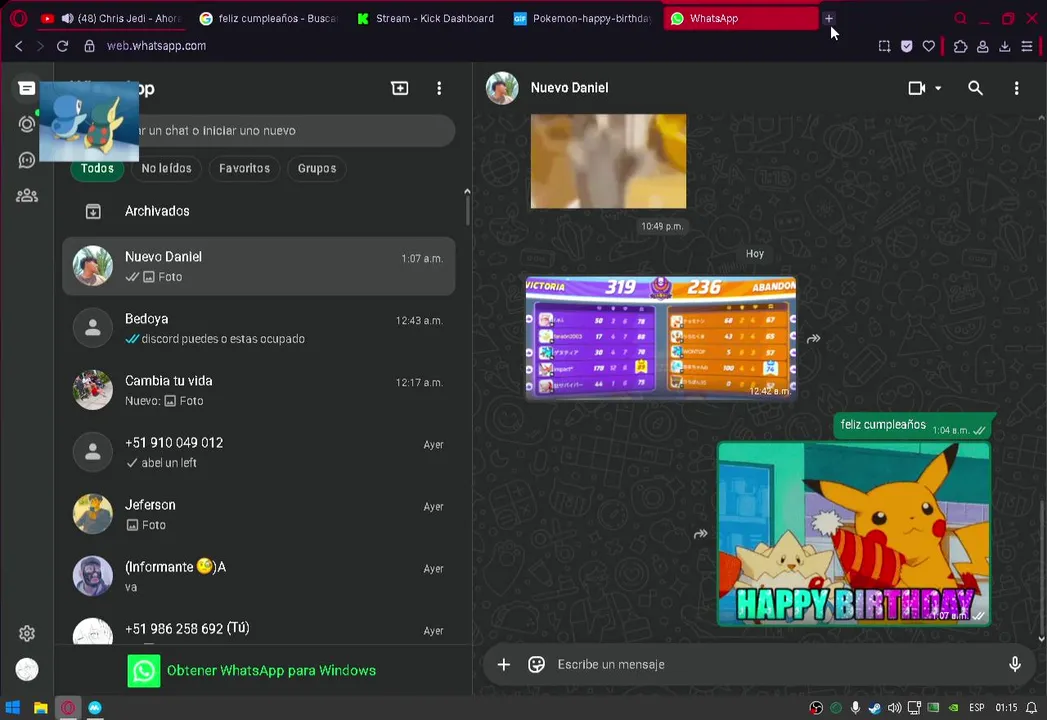Start video call with Nuevo Daniel

click(917, 88)
